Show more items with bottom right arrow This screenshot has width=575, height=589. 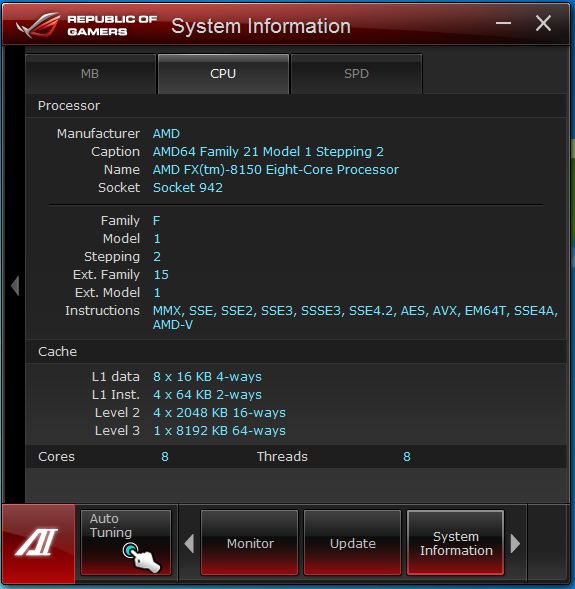(515, 543)
